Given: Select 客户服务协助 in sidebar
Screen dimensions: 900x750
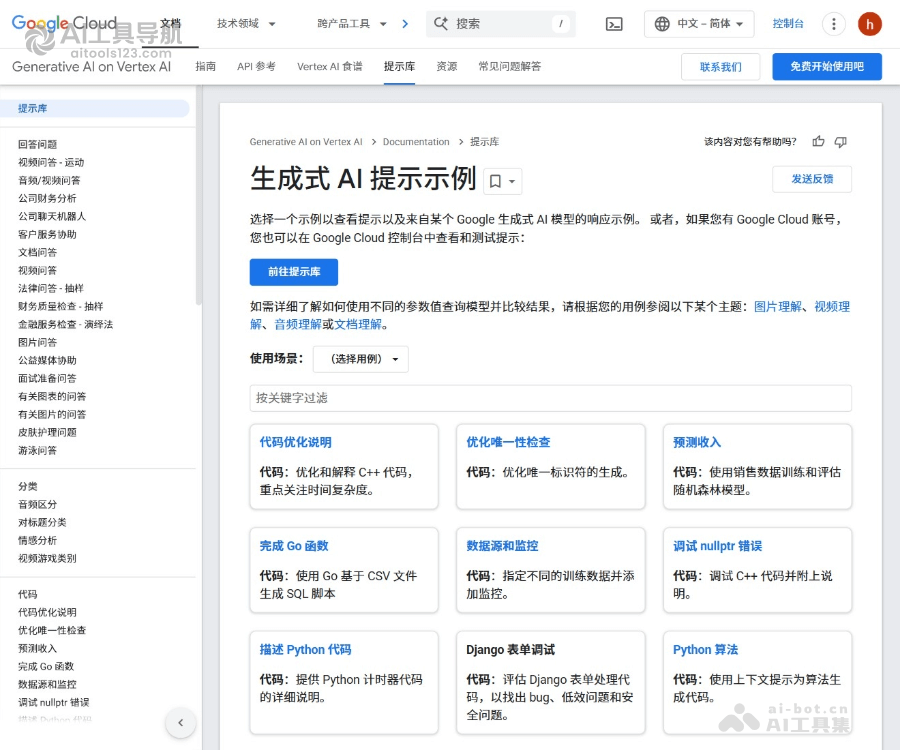Looking at the screenshot, I should point(47,235).
